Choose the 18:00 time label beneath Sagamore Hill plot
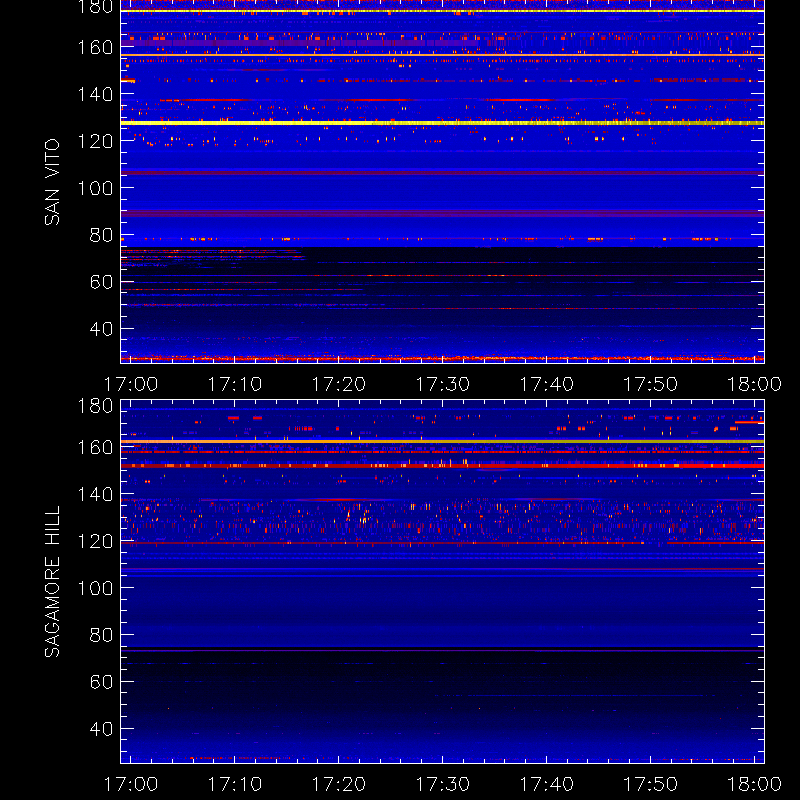800x800 pixels. pyautogui.click(x=754, y=784)
